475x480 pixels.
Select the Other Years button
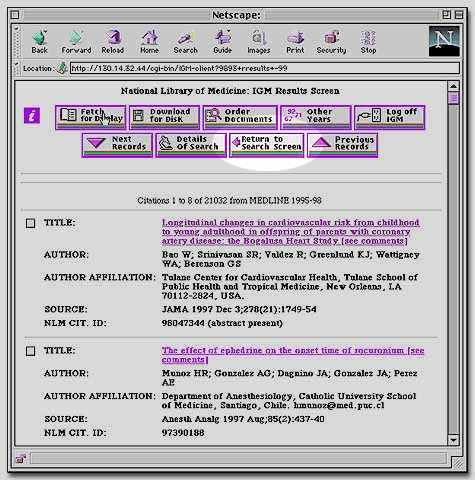click(x=316, y=117)
